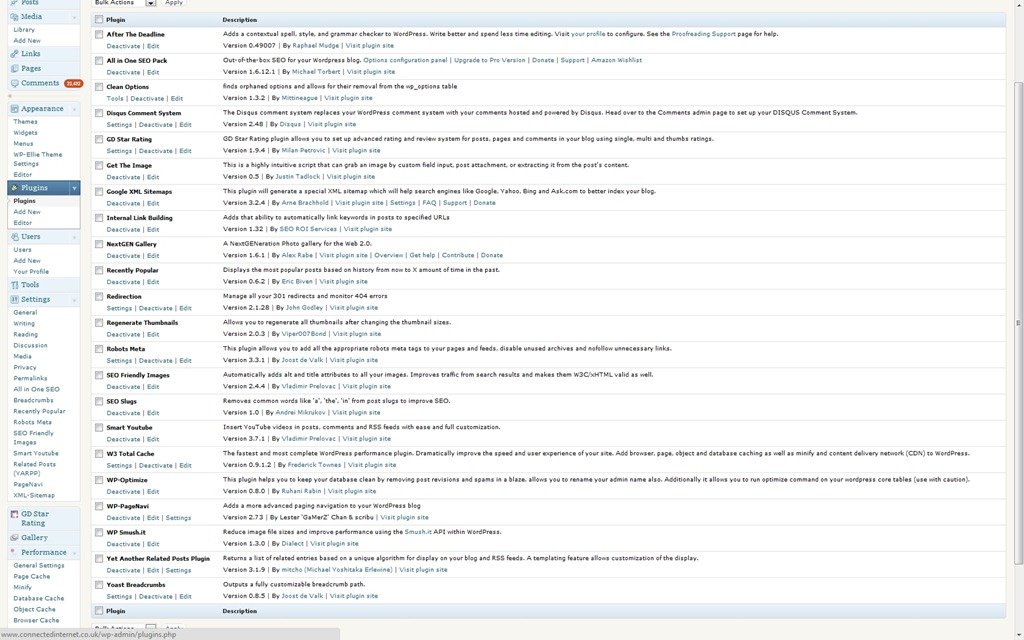Open Menus under Appearance
The image size is (1024, 640).
coord(23,144)
